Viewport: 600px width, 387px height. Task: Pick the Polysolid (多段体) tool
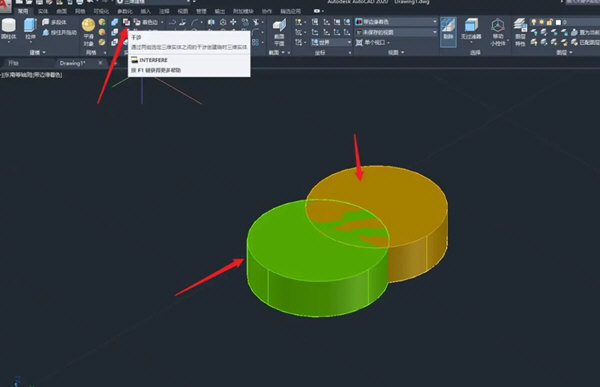(x=54, y=22)
